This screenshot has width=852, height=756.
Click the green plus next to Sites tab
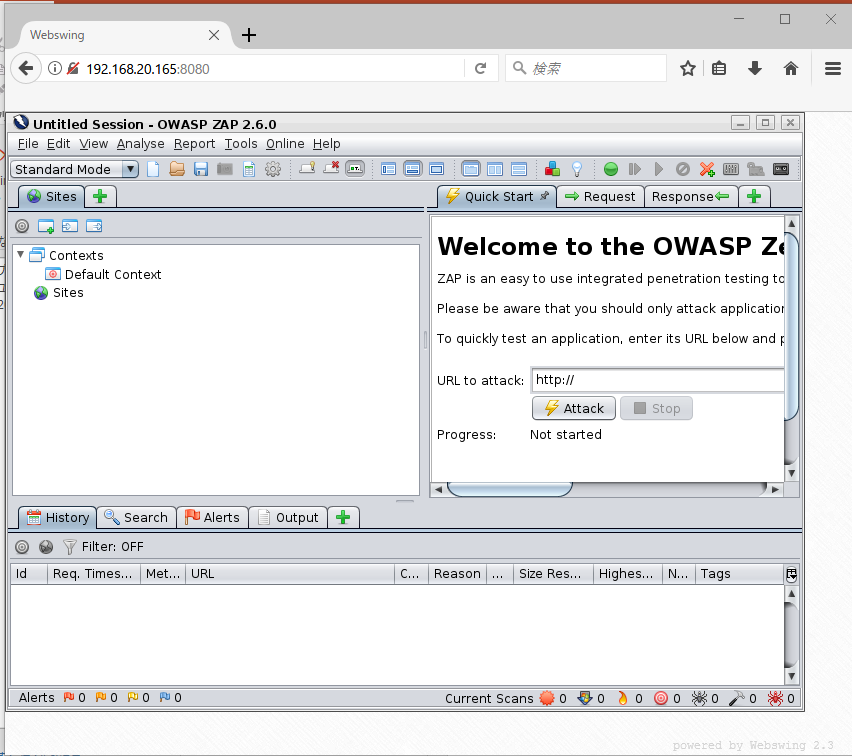click(100, 197)
